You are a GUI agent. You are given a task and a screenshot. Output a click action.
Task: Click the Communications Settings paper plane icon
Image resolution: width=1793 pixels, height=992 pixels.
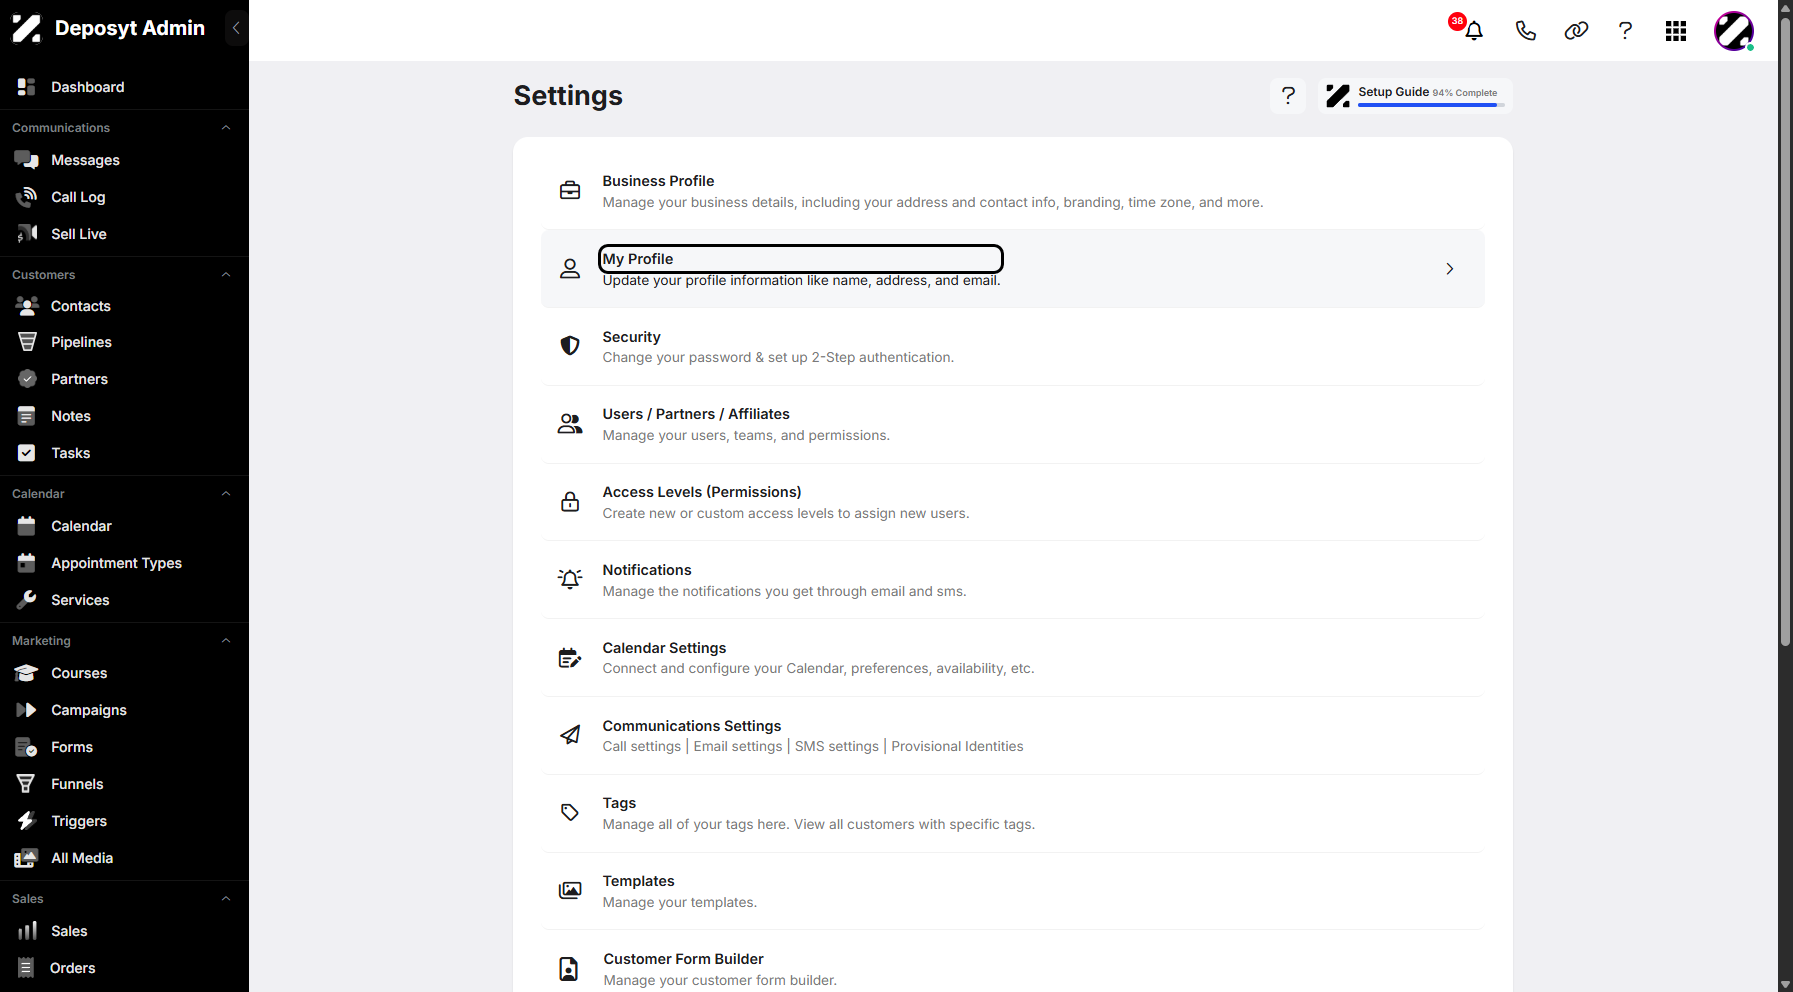[570, 735]
